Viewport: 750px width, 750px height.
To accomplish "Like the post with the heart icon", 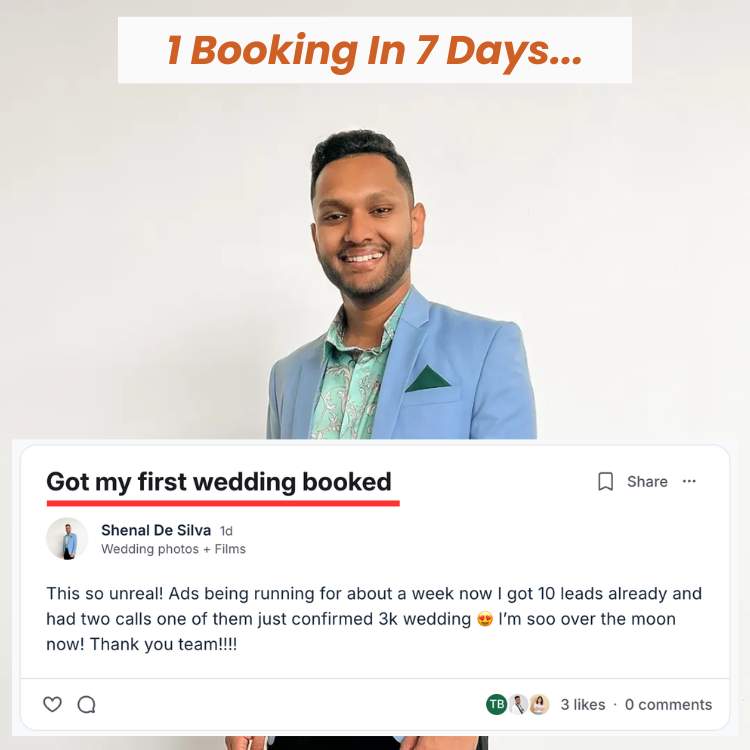I will point(52,704).
